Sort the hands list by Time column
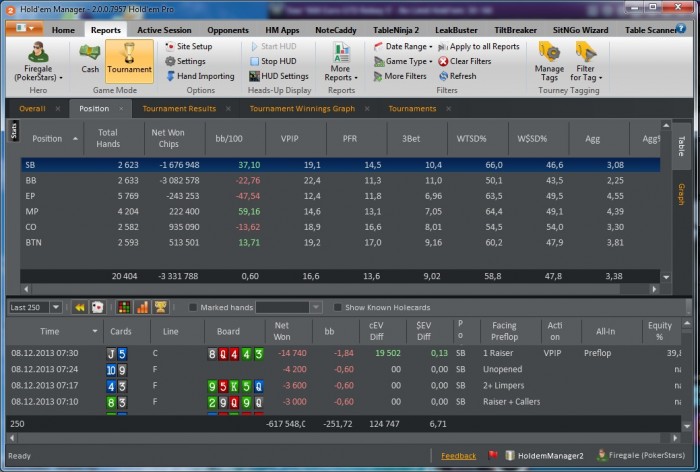Image resolution: width=700 pixels, height=472 pixels. [54, 331]
